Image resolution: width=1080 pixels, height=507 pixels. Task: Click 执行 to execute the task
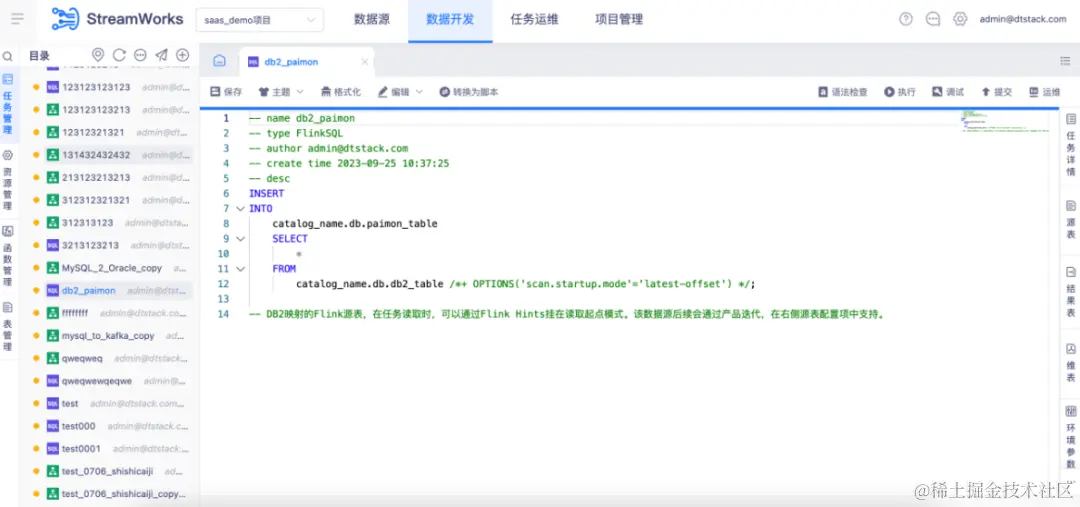click(x=900, y=92)
